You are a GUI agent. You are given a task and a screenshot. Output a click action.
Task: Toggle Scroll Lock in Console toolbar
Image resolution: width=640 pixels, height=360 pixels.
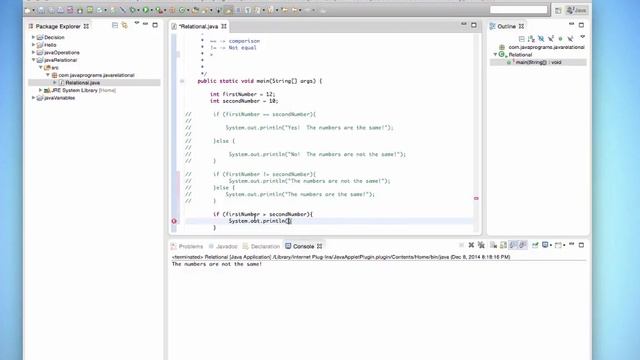point(503,245)
